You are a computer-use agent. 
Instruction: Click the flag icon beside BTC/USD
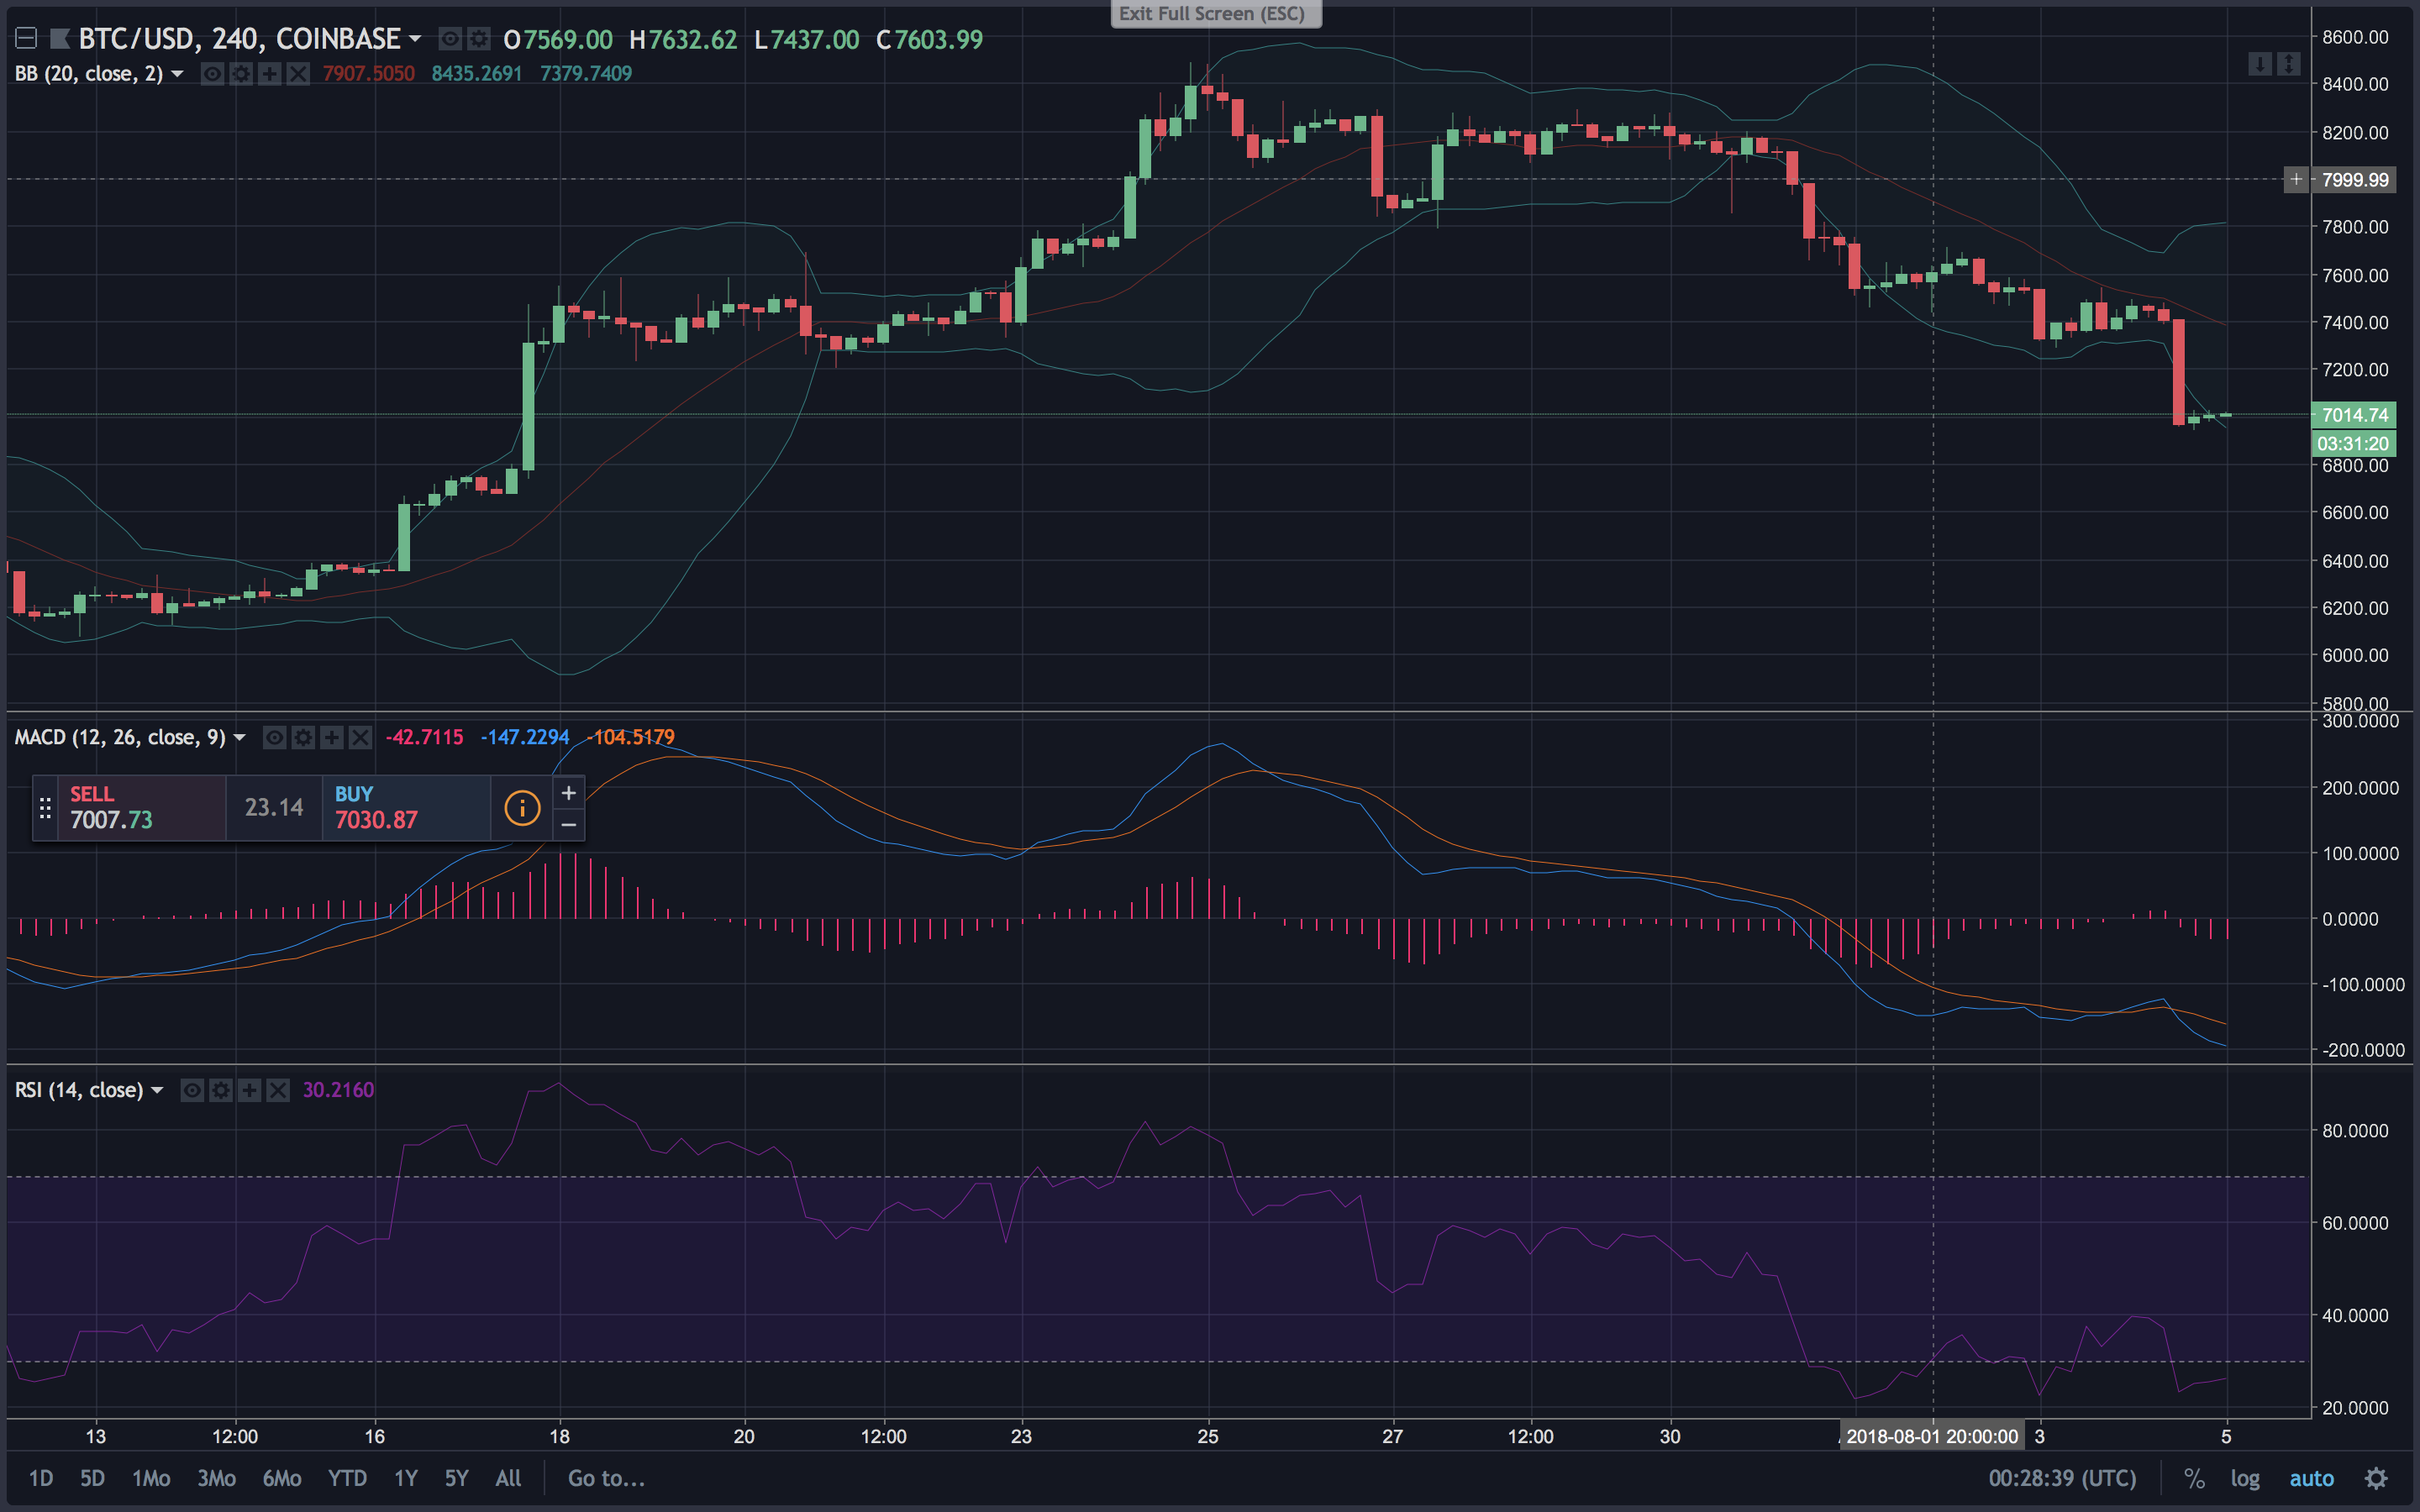[x=60, y=39]
